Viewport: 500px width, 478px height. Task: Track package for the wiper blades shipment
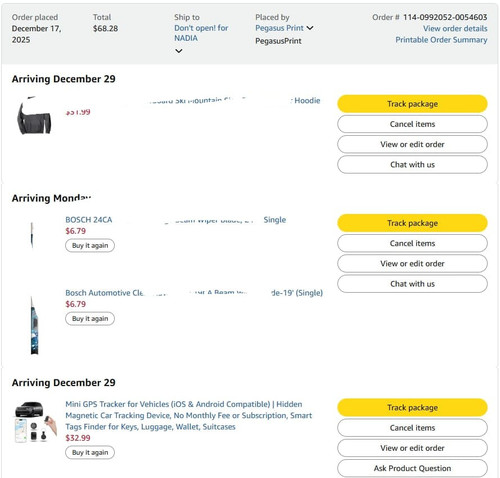[412, 223]
